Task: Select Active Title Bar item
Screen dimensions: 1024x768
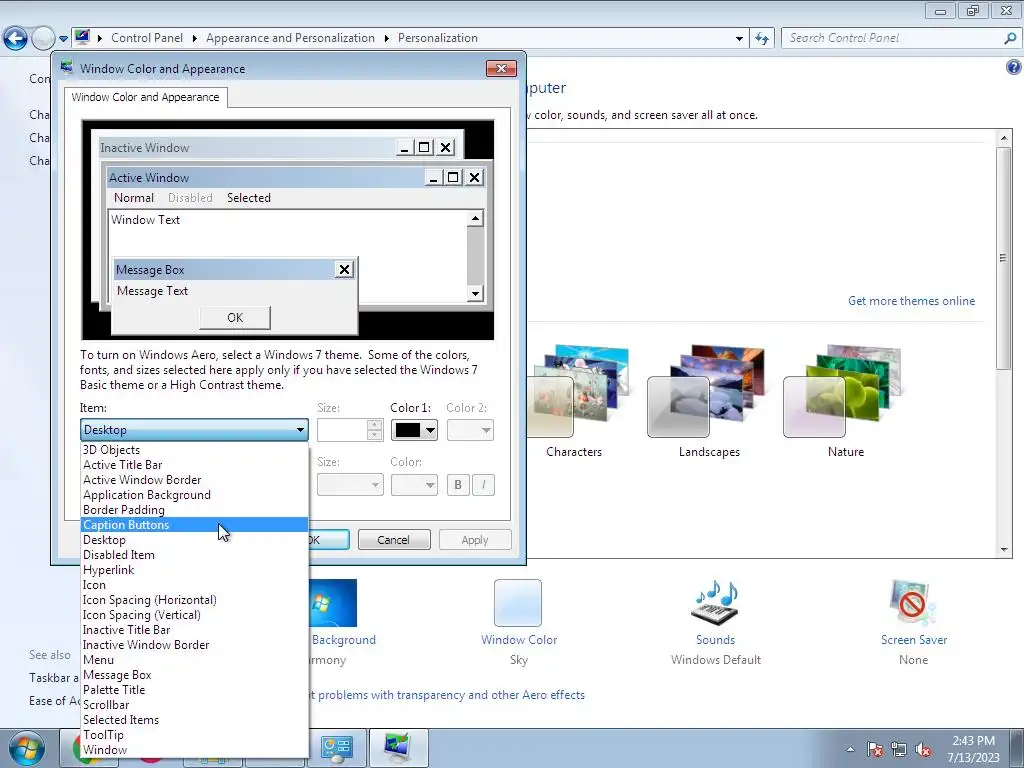Action: (x=194, y=464)
